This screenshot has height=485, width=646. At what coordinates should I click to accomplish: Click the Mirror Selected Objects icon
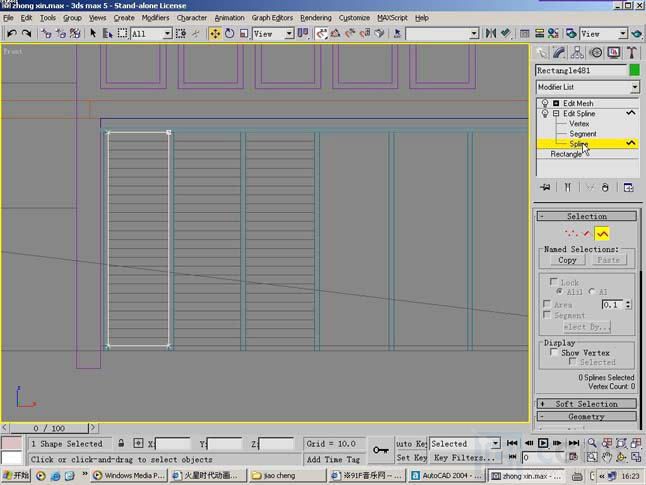tap(491, 33)
